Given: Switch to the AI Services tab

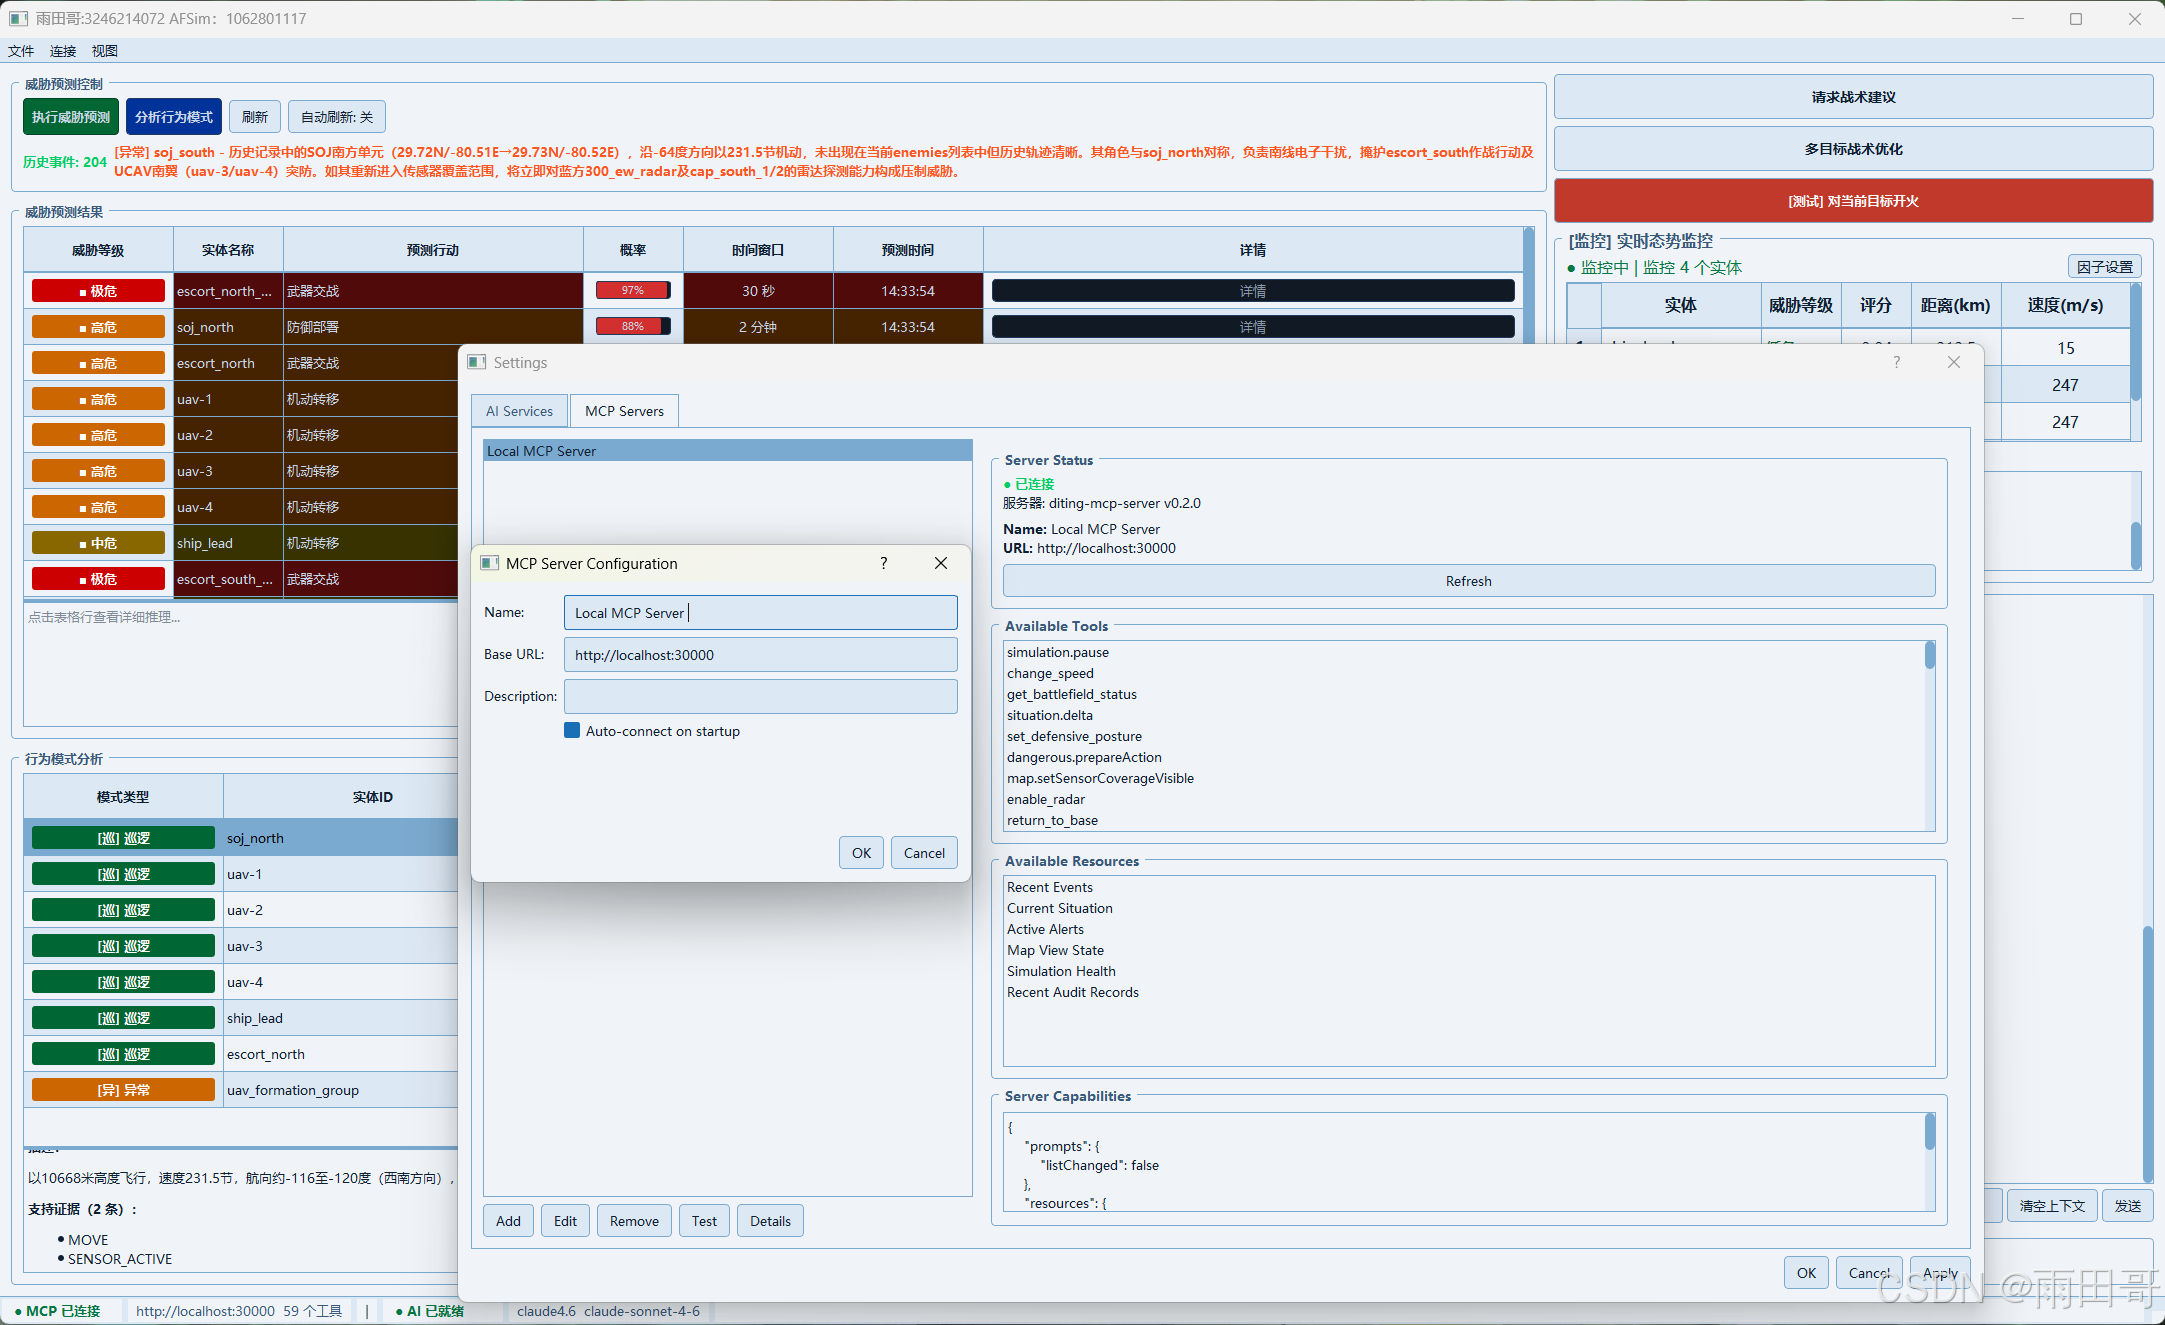Looking at the screenshot, I should [519, 411].
